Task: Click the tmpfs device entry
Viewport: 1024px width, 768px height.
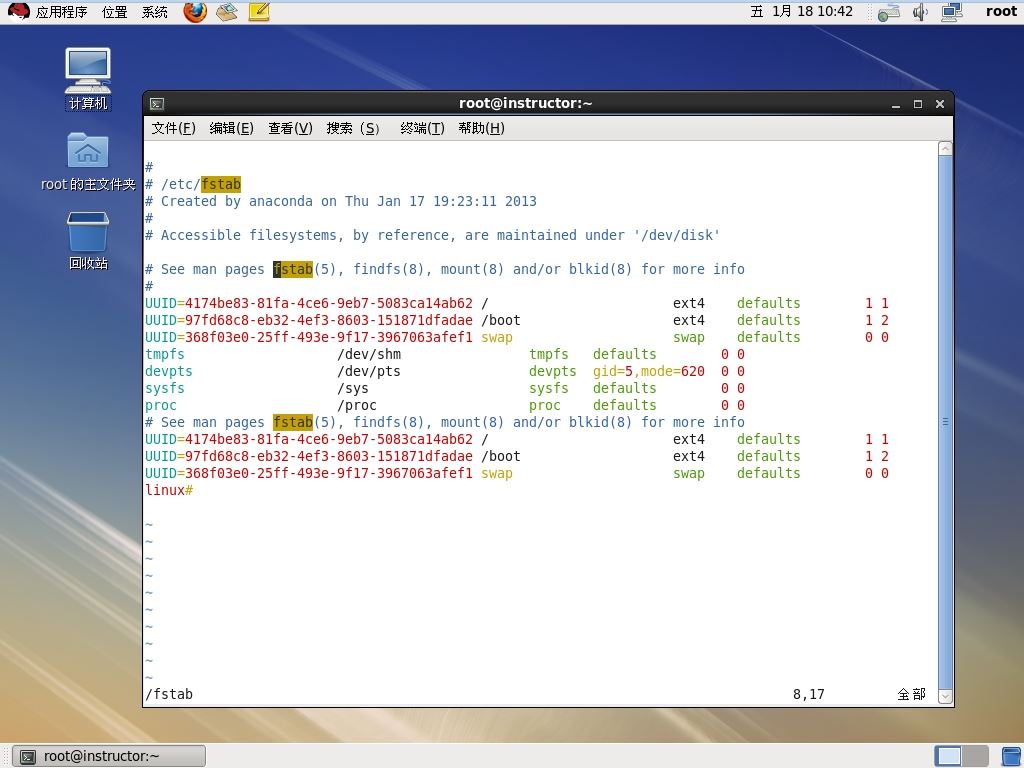Action: click(x=165, y=354)
